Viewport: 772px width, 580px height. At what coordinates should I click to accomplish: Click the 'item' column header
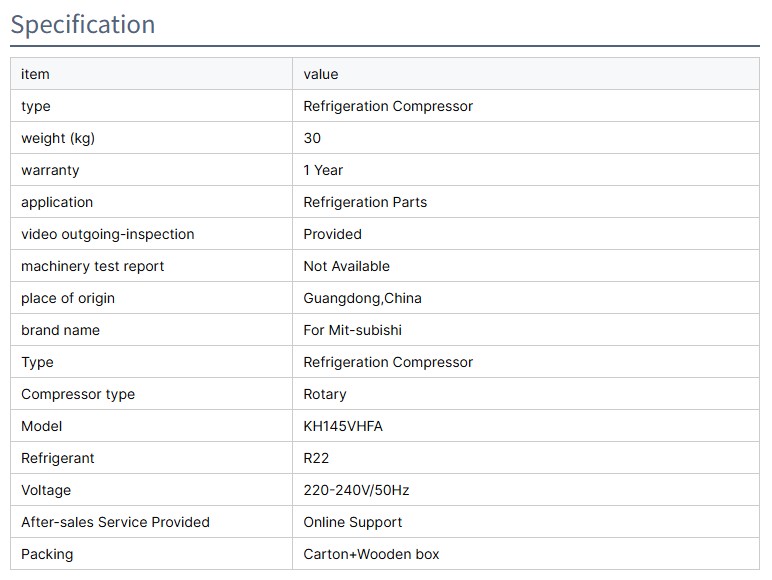[x=35, y=74]
